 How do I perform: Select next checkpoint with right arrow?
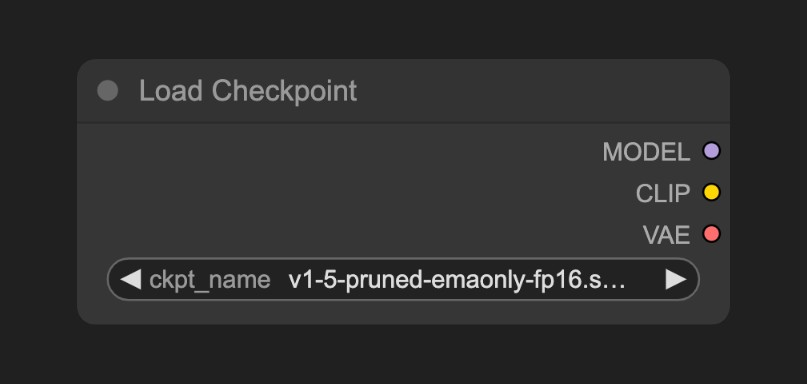675,280
